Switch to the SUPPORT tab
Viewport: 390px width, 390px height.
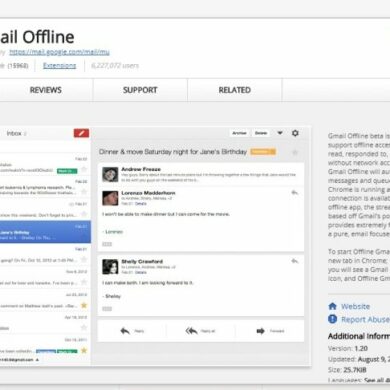point(140,90)
